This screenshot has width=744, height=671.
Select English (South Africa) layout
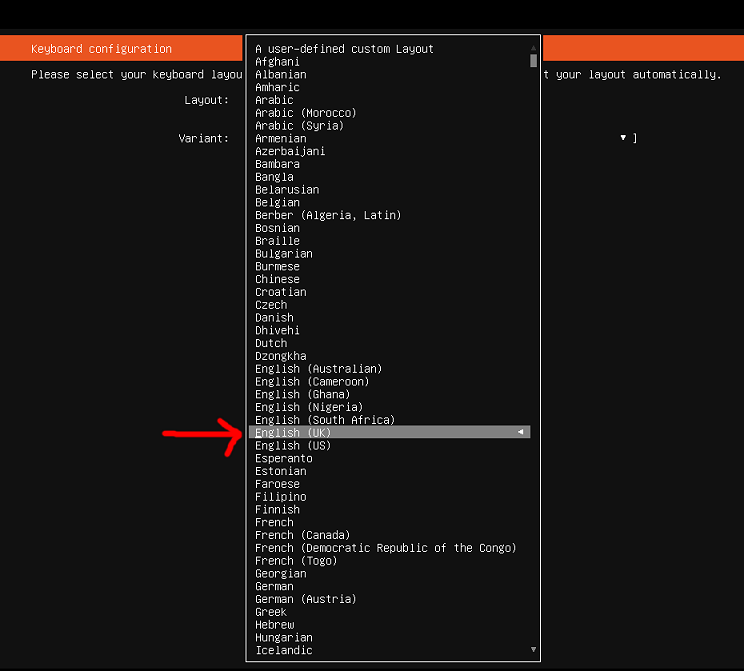[324, 420]
